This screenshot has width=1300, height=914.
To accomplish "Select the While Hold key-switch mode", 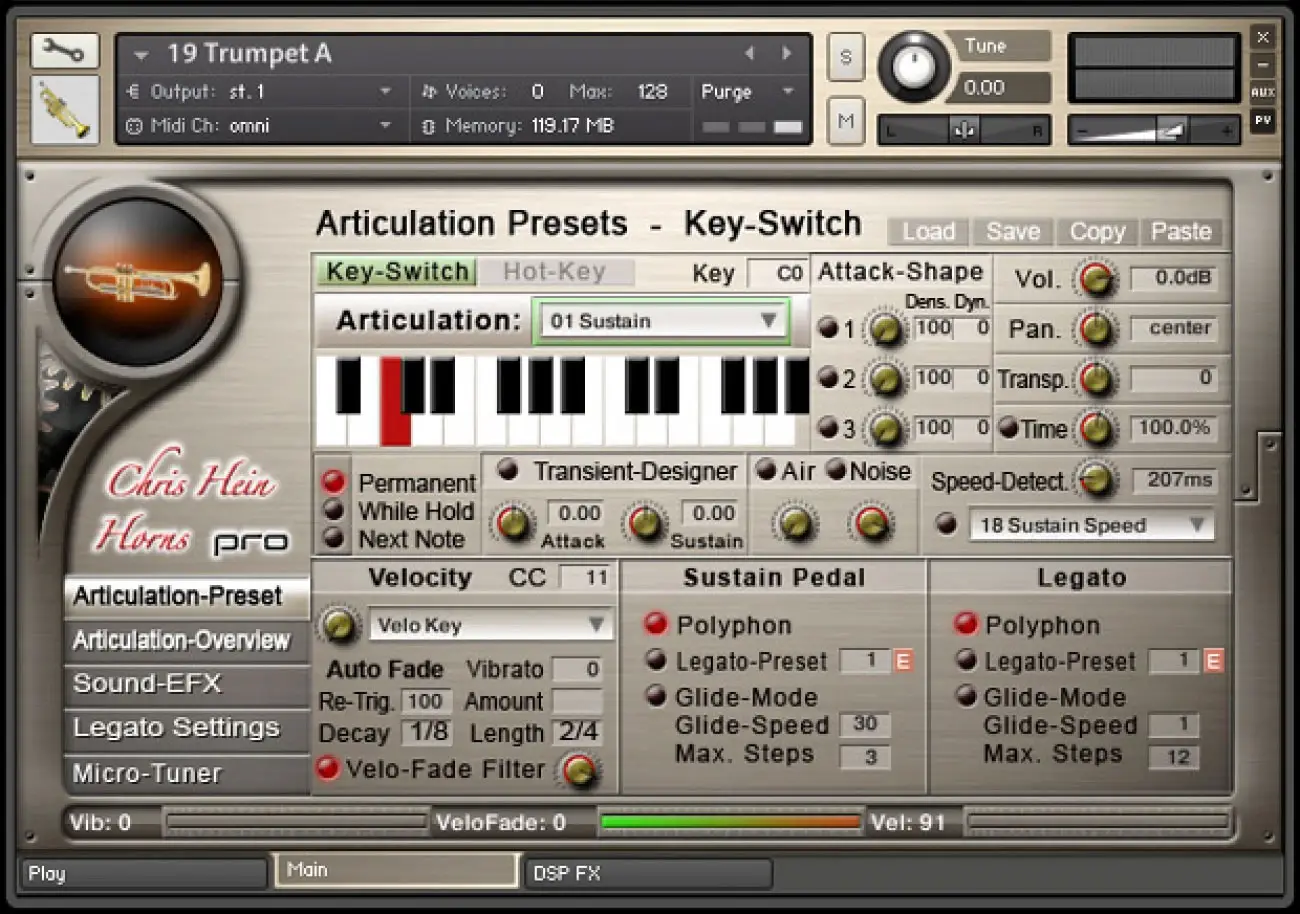I will pos(334,510).
